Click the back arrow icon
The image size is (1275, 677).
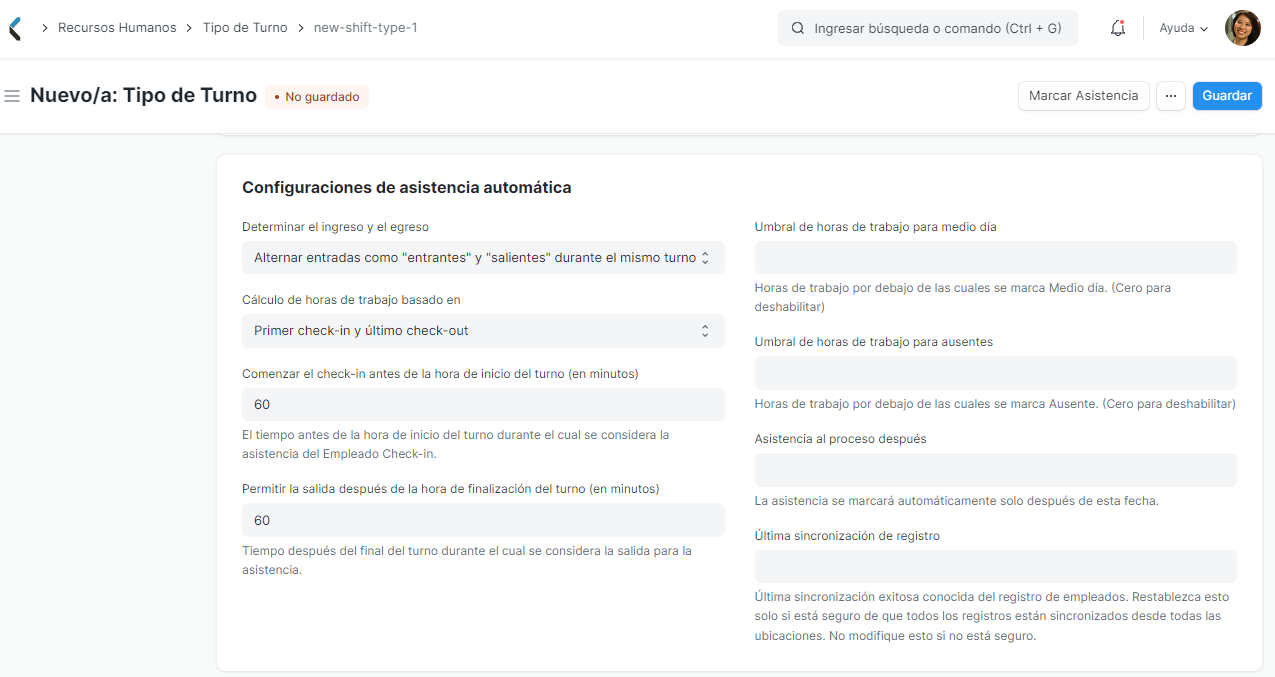tap(14, 27)
